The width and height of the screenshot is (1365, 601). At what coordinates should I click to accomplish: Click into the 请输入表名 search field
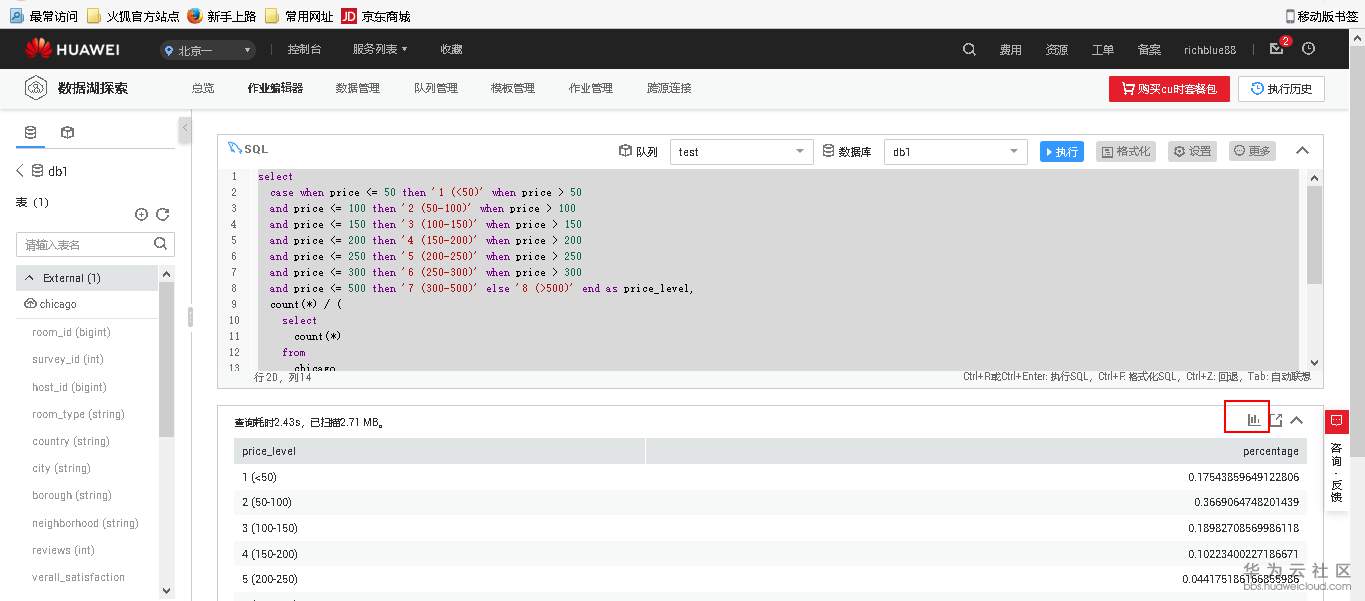tap(90, 243)
